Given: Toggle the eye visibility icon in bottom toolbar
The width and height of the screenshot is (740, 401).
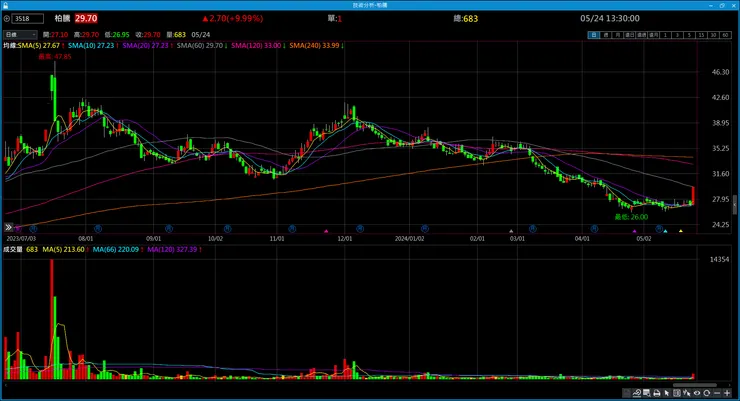Looking at the screenshot, I should (697, 393).
